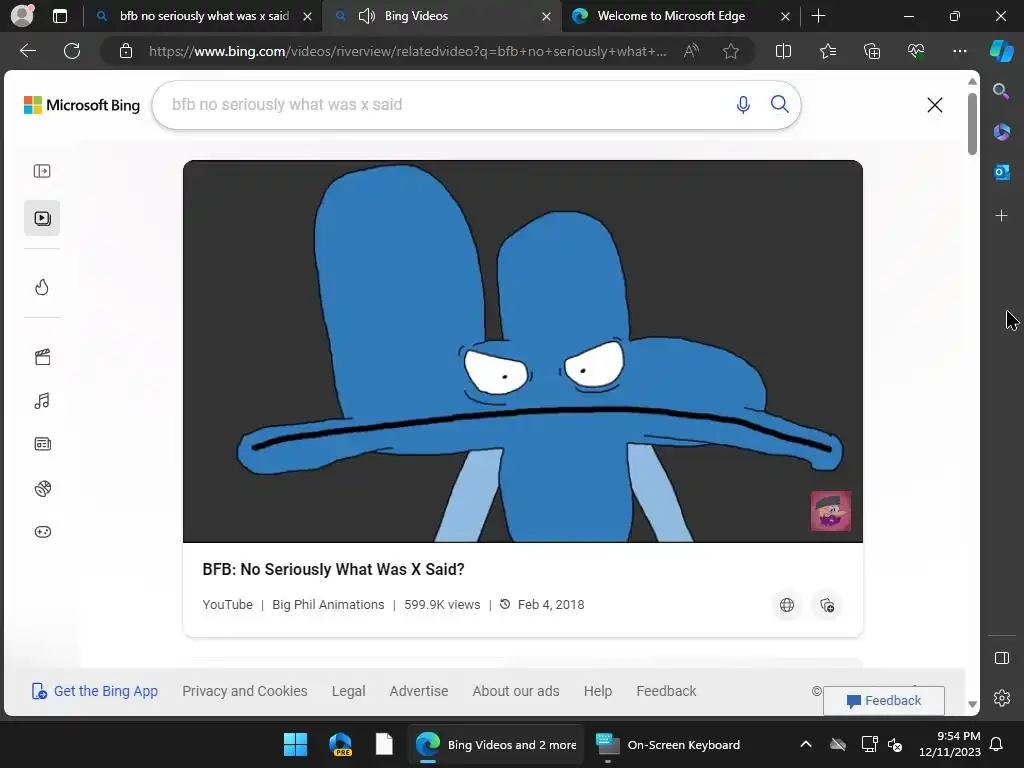Open sidebar settings gear
This screenshot has height=768, width=1024.
1002,698
